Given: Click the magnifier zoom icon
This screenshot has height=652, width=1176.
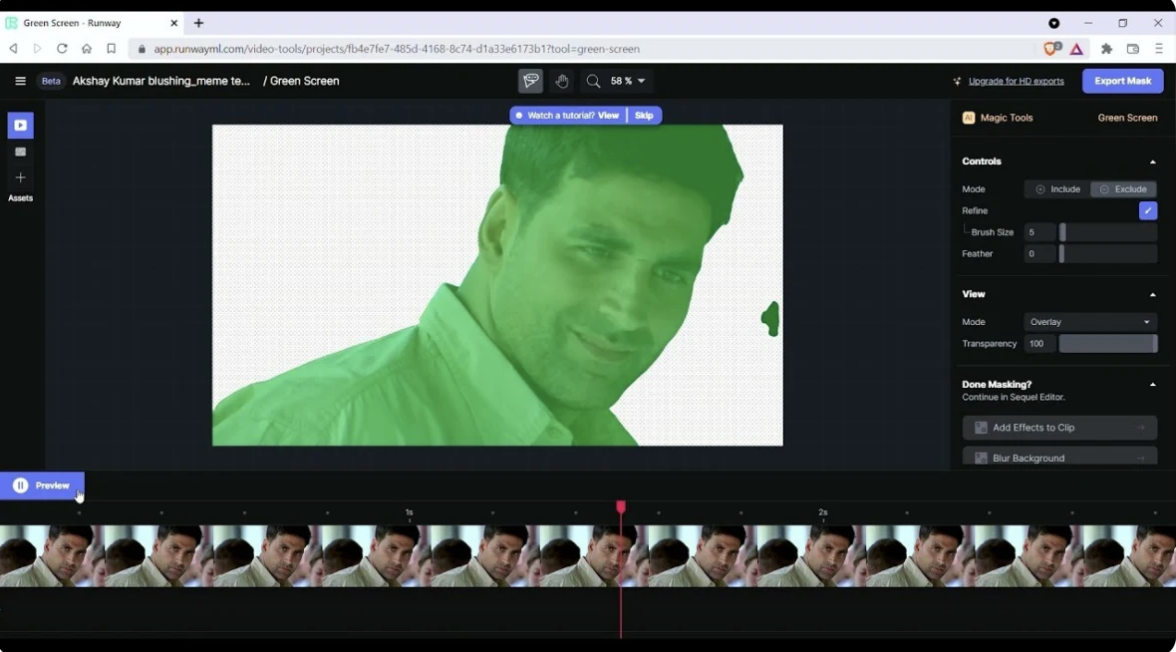Looking at the screenshot, I should pos(594,81).
